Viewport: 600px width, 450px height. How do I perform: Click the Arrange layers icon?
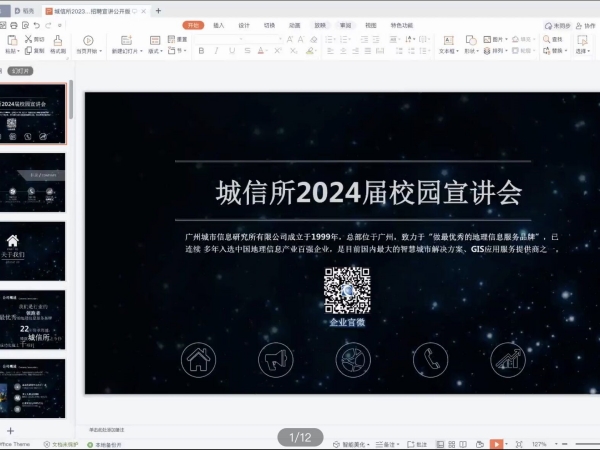click(x=487, y=51)
